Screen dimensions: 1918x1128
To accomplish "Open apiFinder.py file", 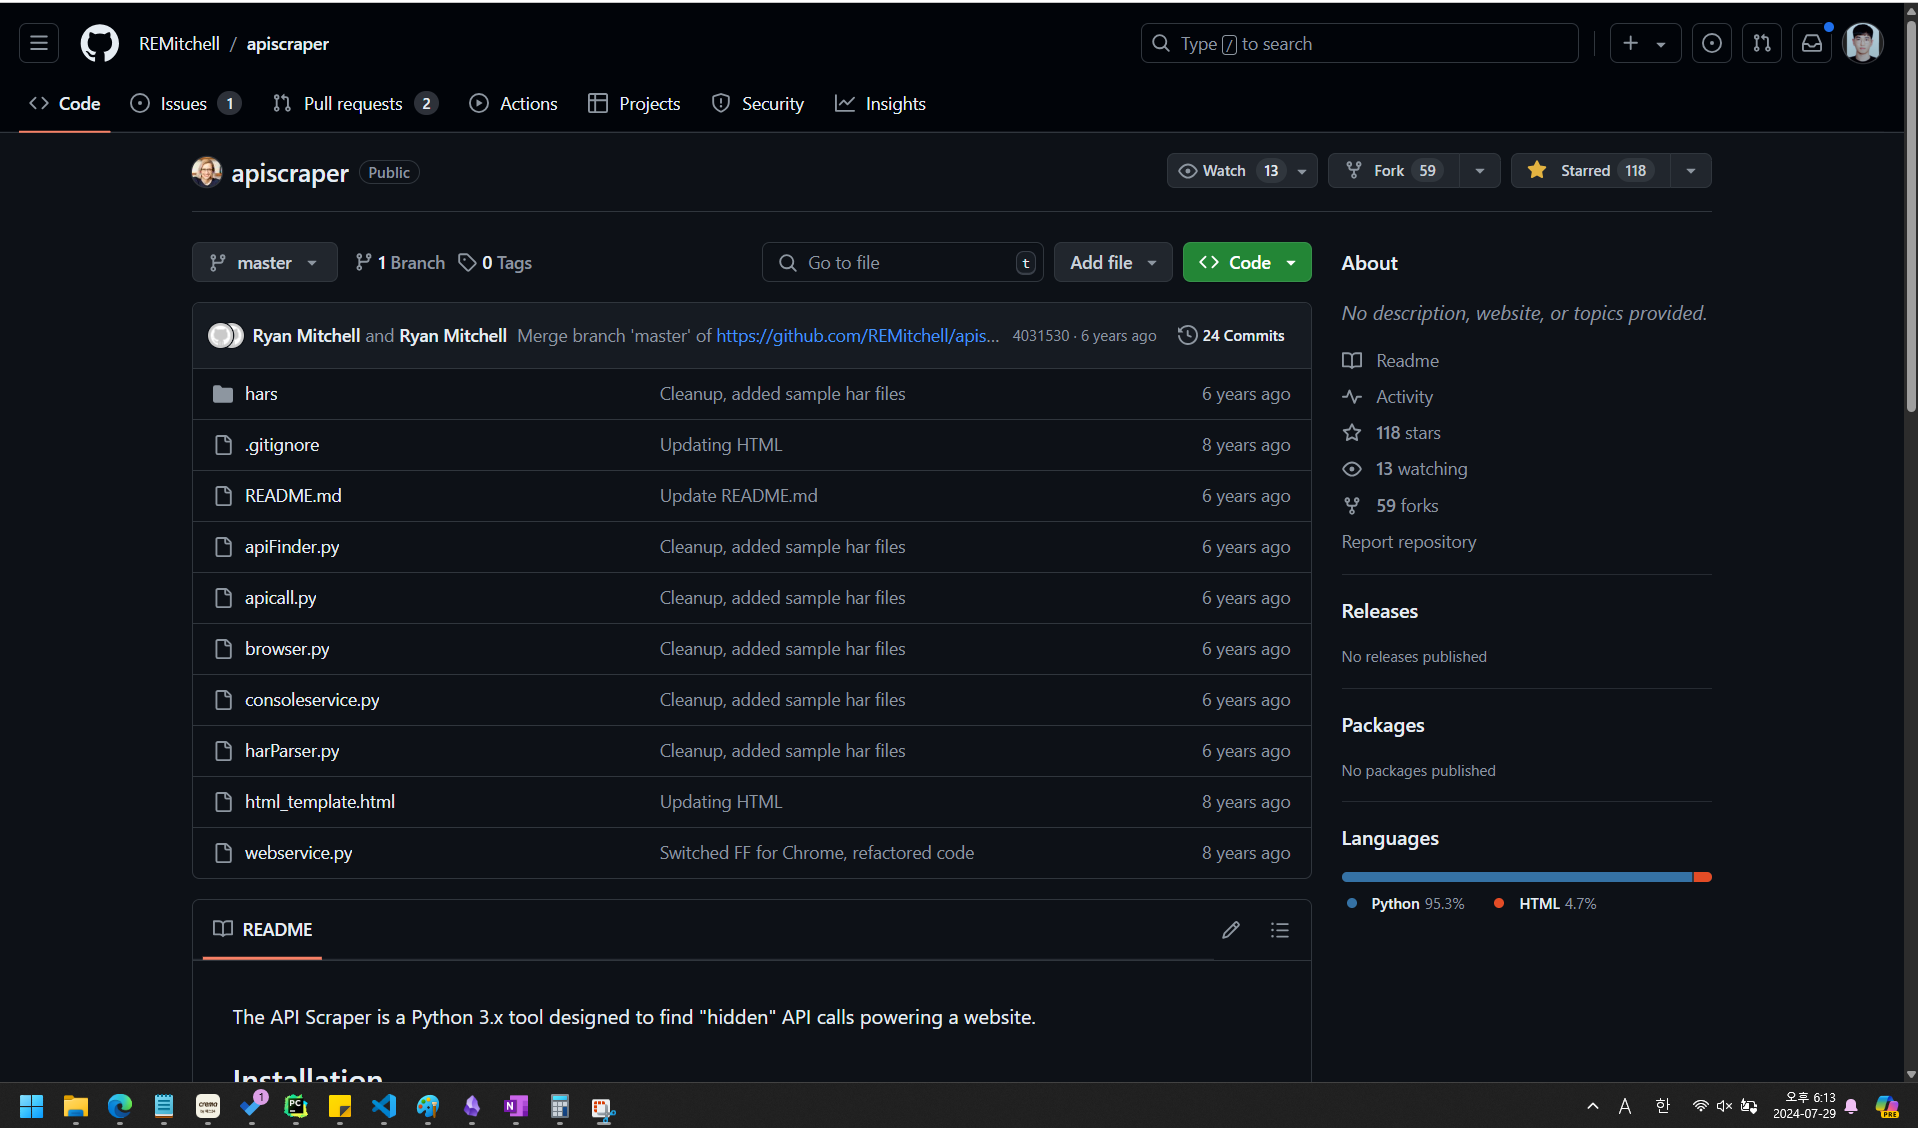I will pos(292,547).
